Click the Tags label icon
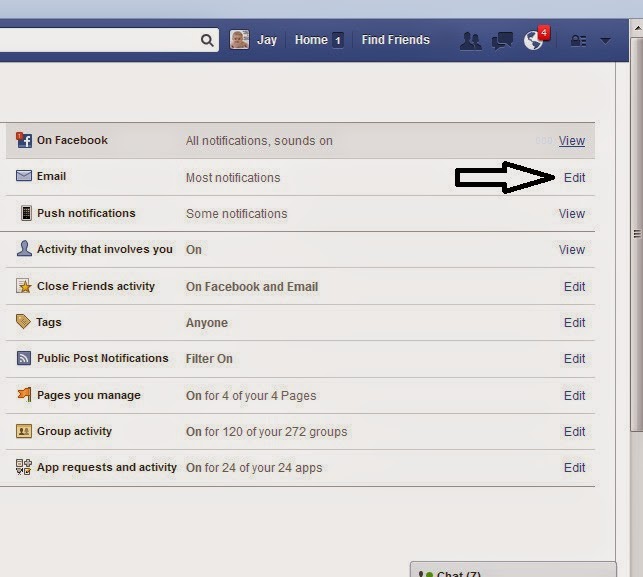The height and width of the screenshot is (577, 643). click(x=23, y=322)
